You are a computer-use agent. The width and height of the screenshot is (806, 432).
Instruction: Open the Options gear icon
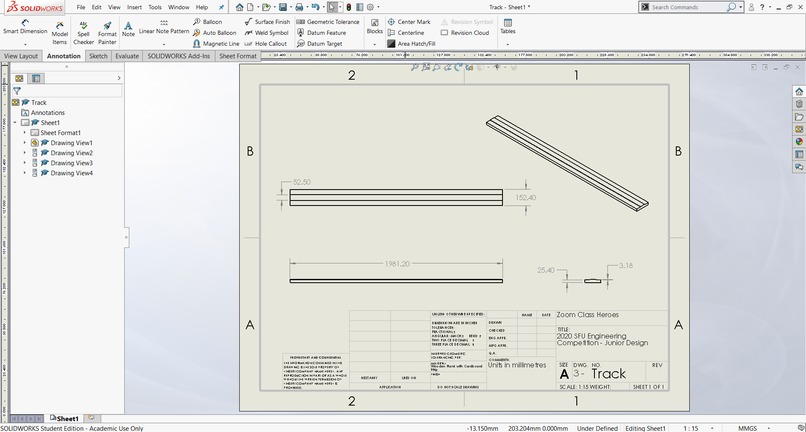pos(370,7)
